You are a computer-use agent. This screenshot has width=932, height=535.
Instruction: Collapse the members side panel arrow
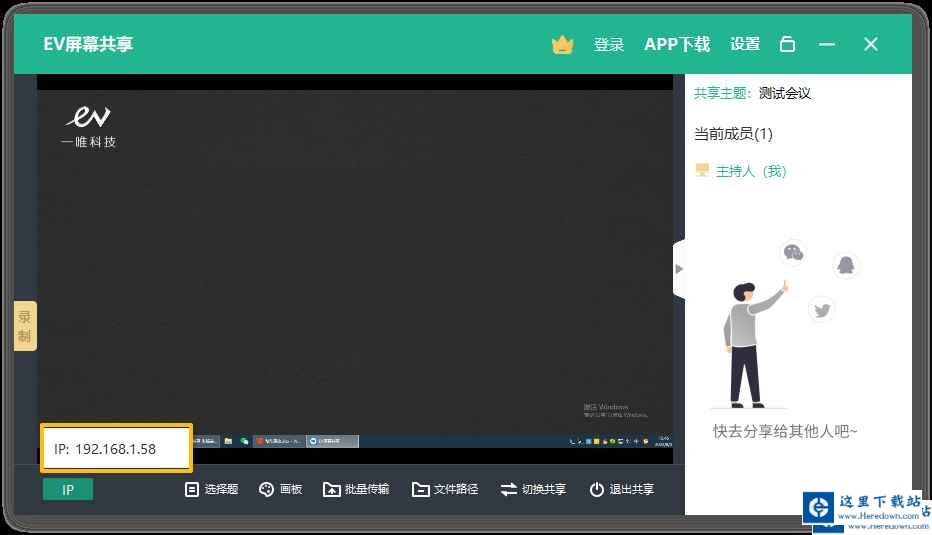click(x=679, y=269)
